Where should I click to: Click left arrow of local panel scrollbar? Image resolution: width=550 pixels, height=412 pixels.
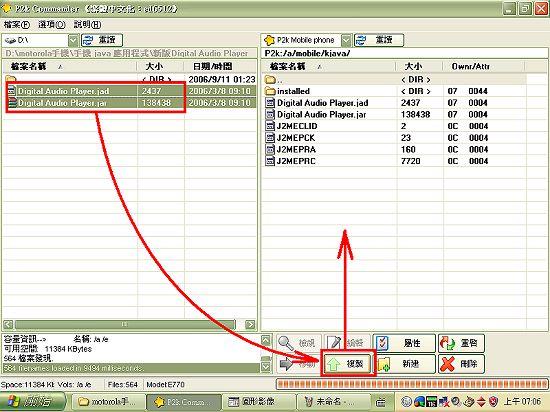click(9, 324)
